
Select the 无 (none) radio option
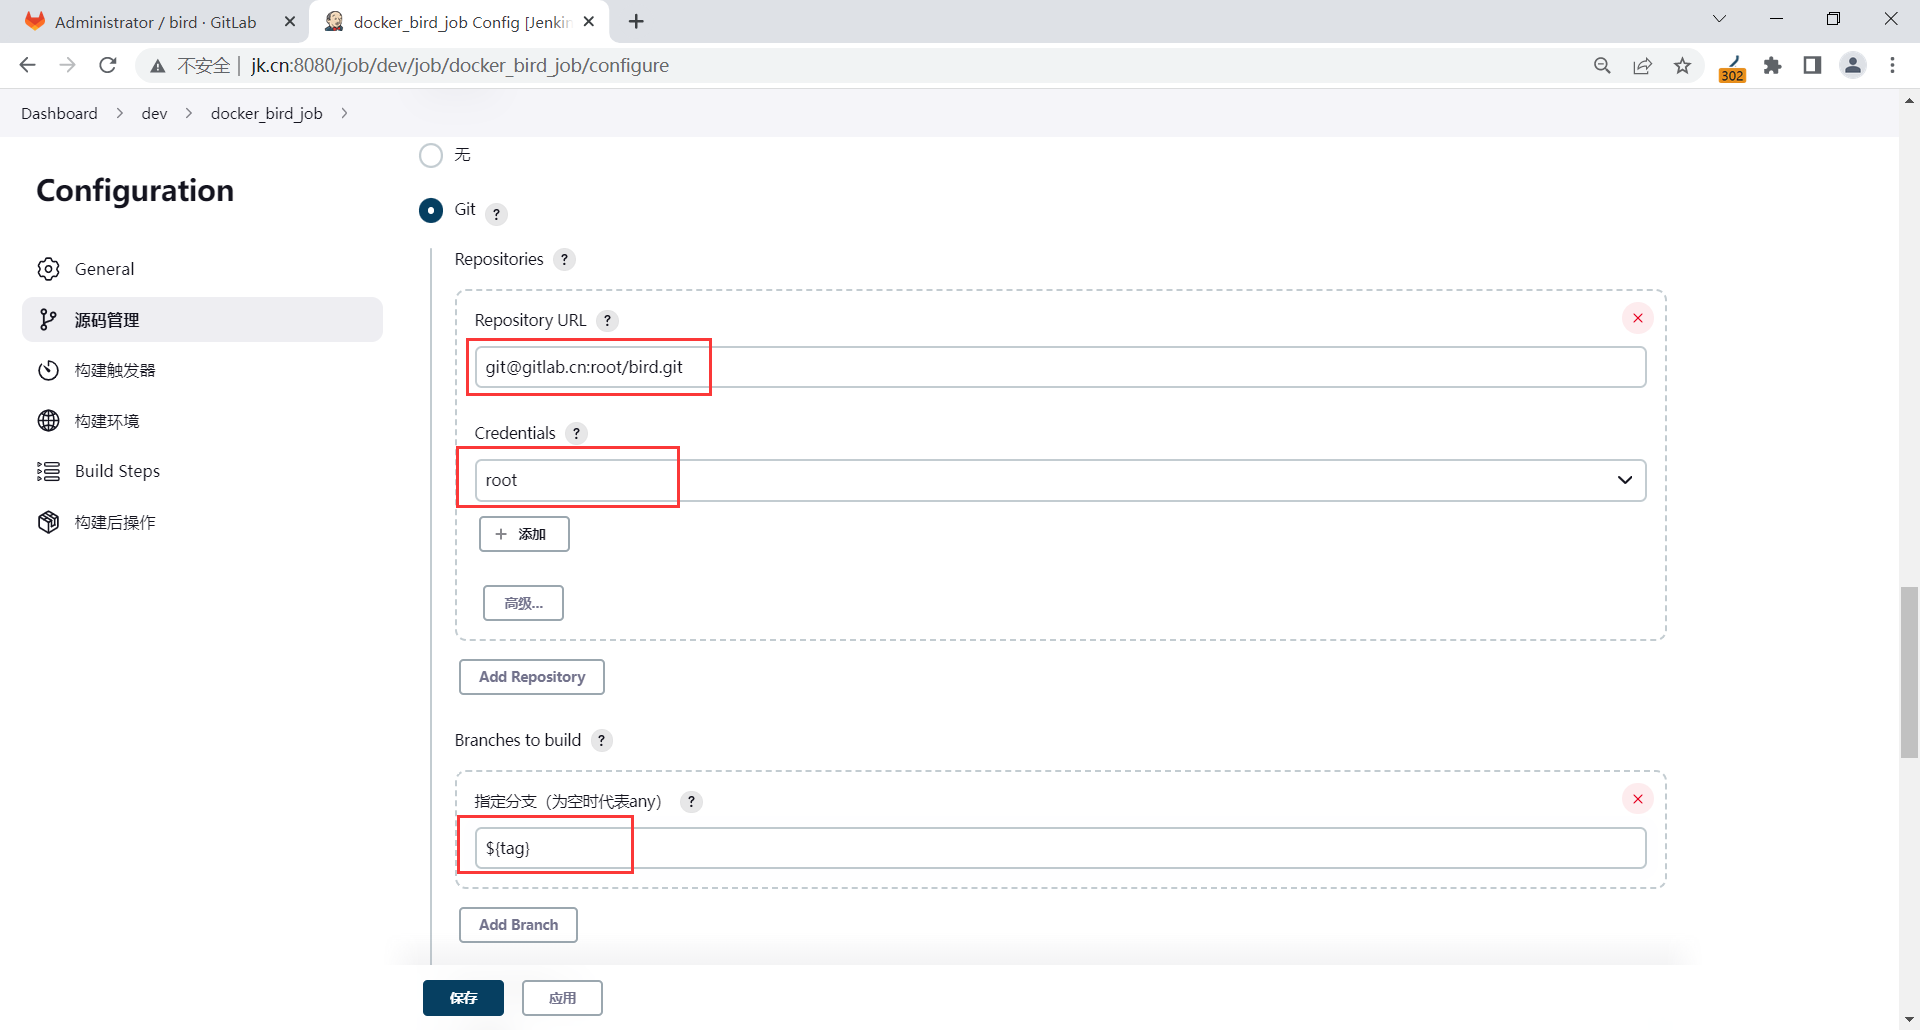coord(431,155)
